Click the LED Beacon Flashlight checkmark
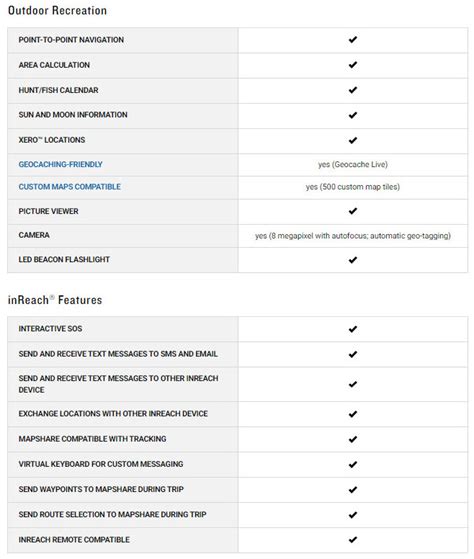The image size is (474, 559). coord(353,260)
